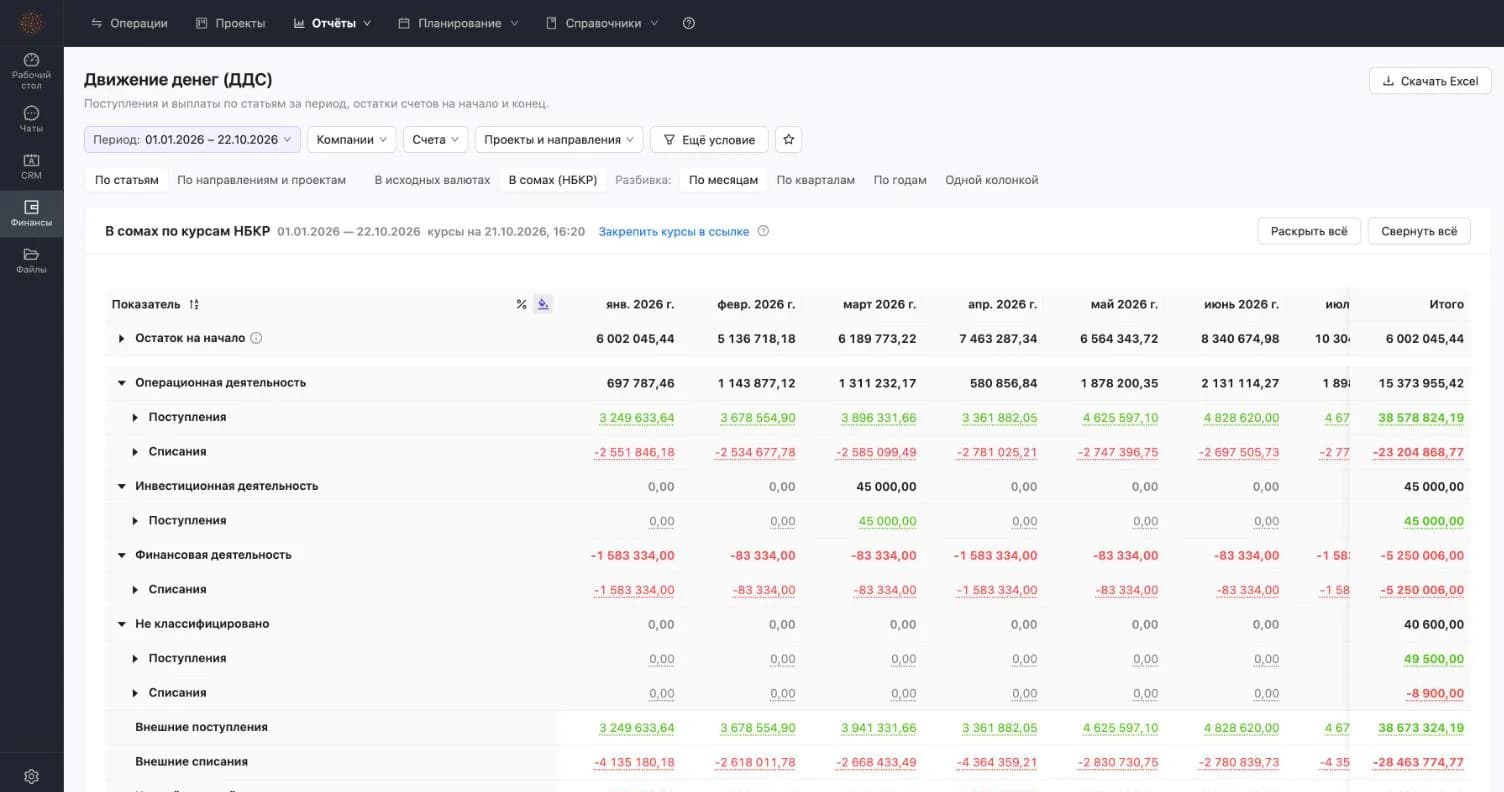Viewport: 1504px width, 792px height.
Task: Open the Планирование menu
Action: (x=458, y=23)
